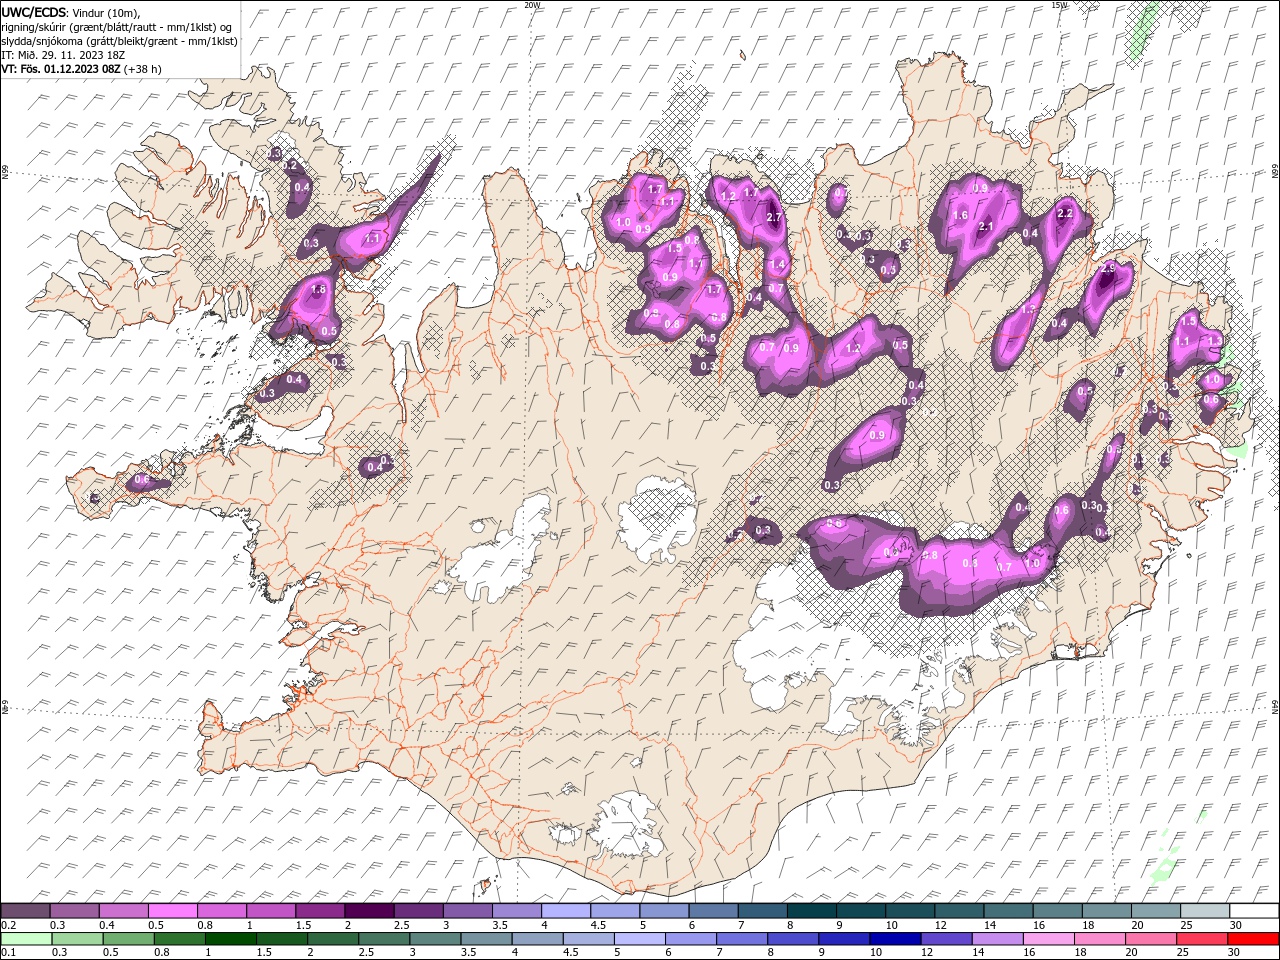The width and height of the screenshot is (1280, 960).
Task: Click the "2.2" snowfall value on map
Action: point(1065,213)
